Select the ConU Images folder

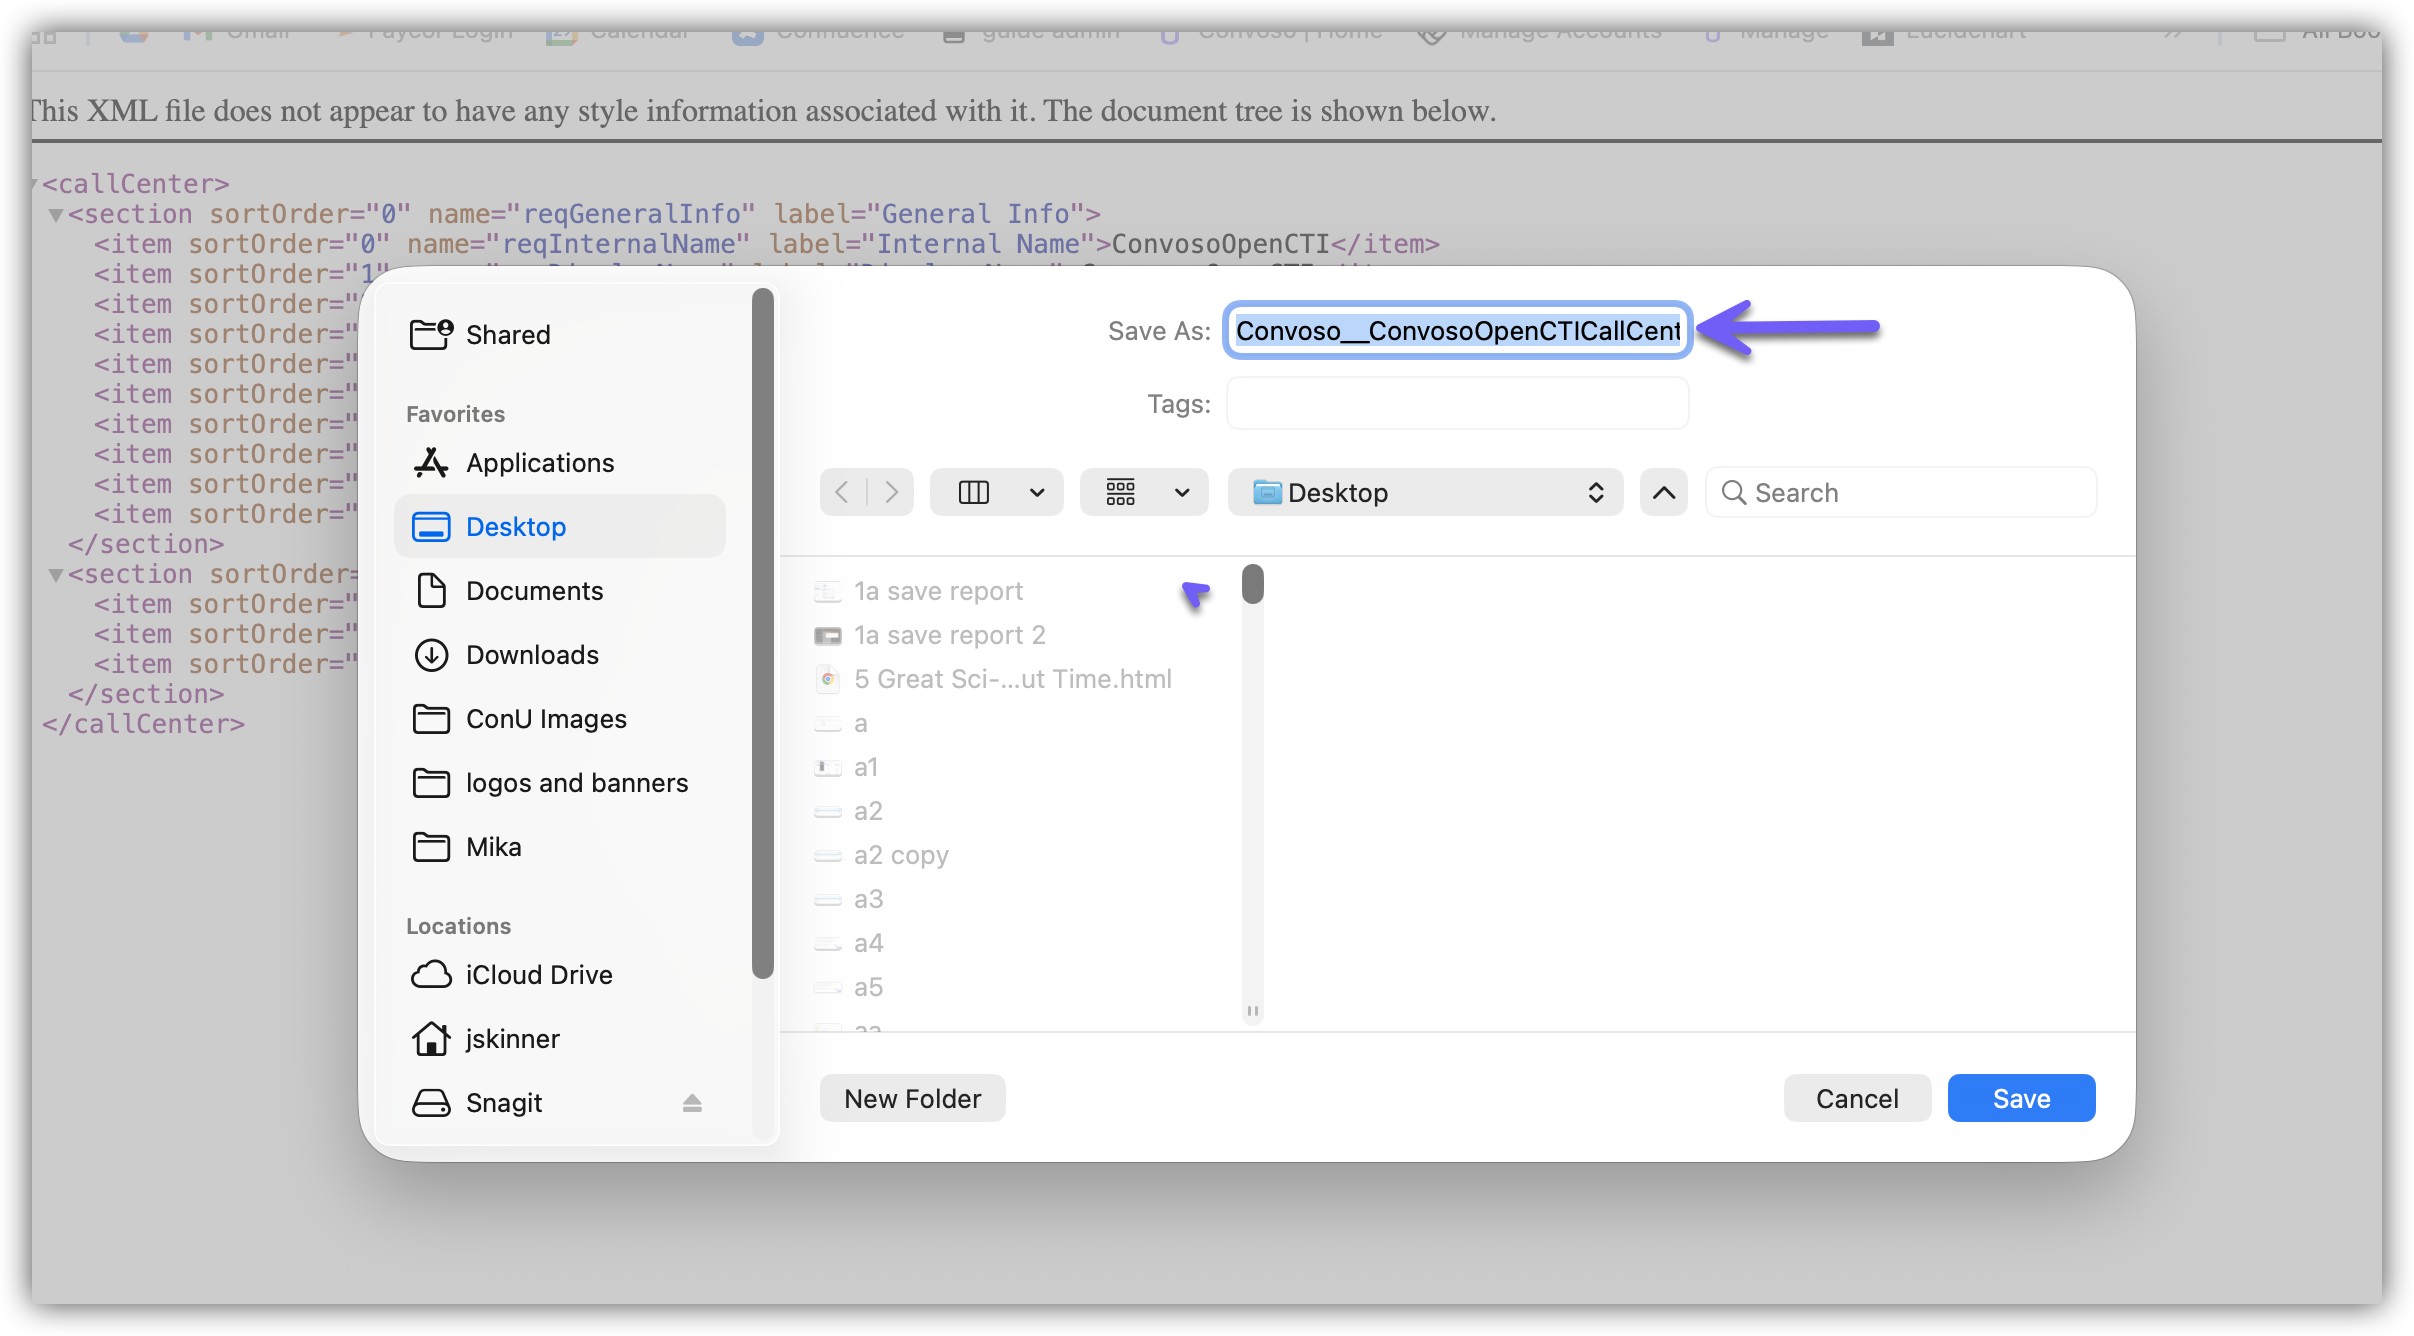[546, 719]
